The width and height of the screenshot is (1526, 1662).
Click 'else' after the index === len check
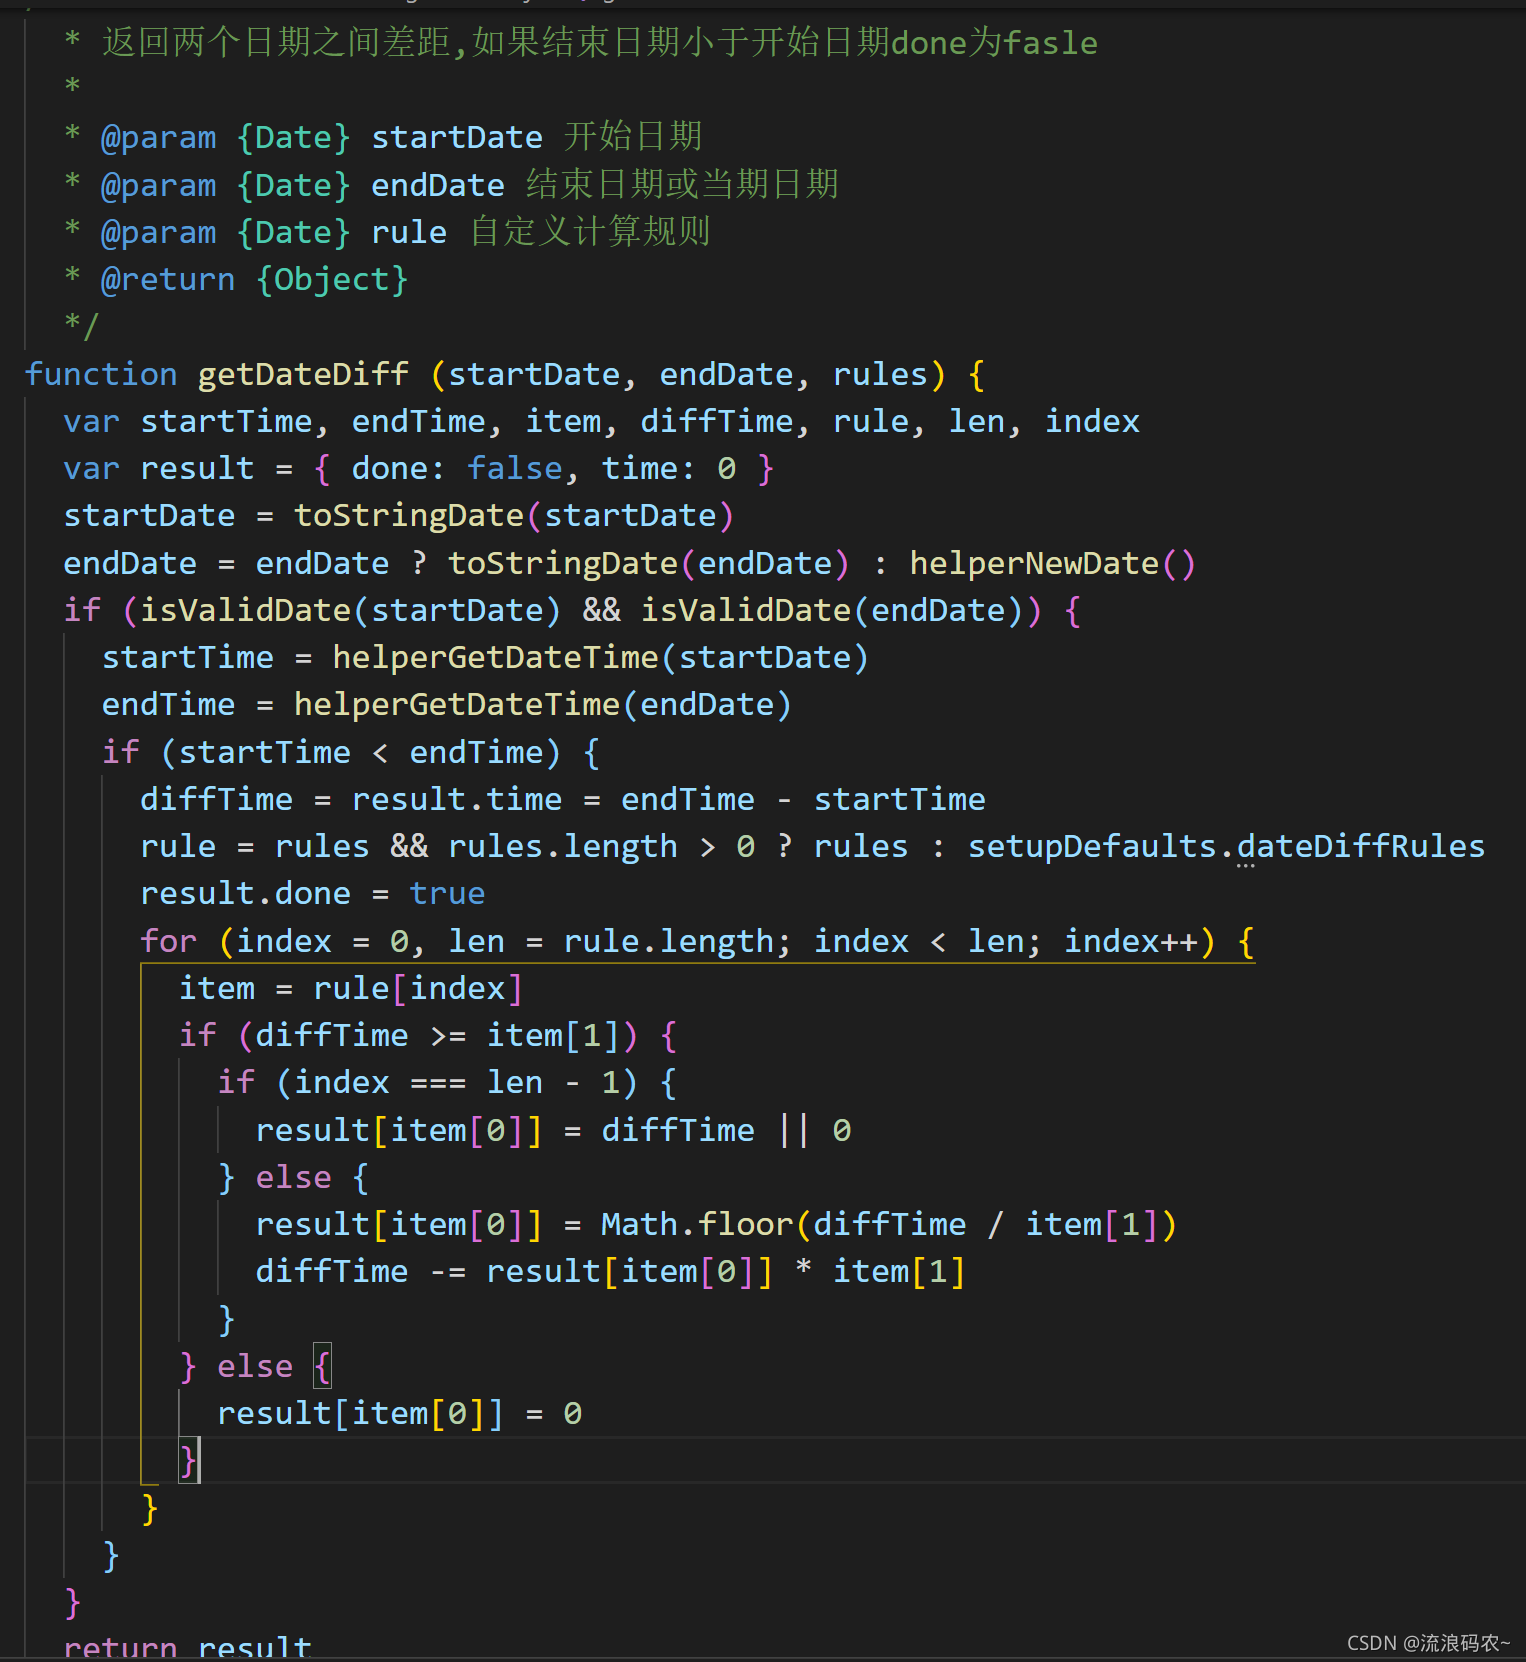(293, 1178)
